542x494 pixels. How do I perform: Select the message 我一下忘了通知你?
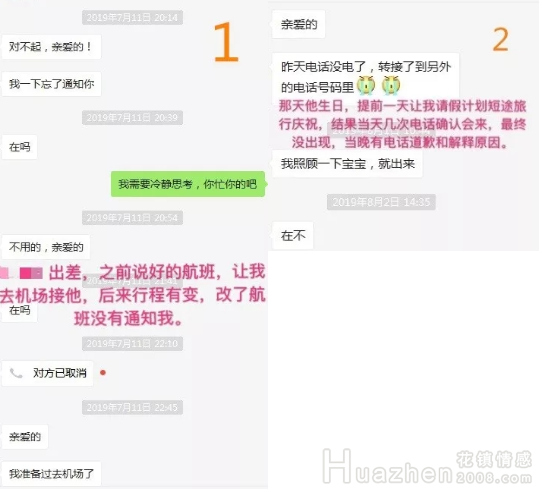coord(52,84)
